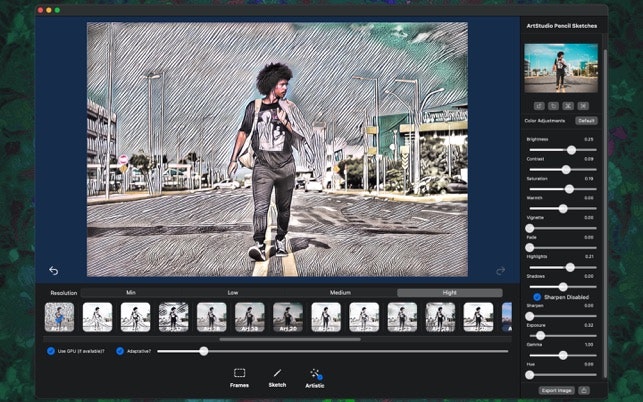Select the Art 24 style thumbnail
This screenshot has width=643, height=402.
pyautogui.click(x=440, y=317)
